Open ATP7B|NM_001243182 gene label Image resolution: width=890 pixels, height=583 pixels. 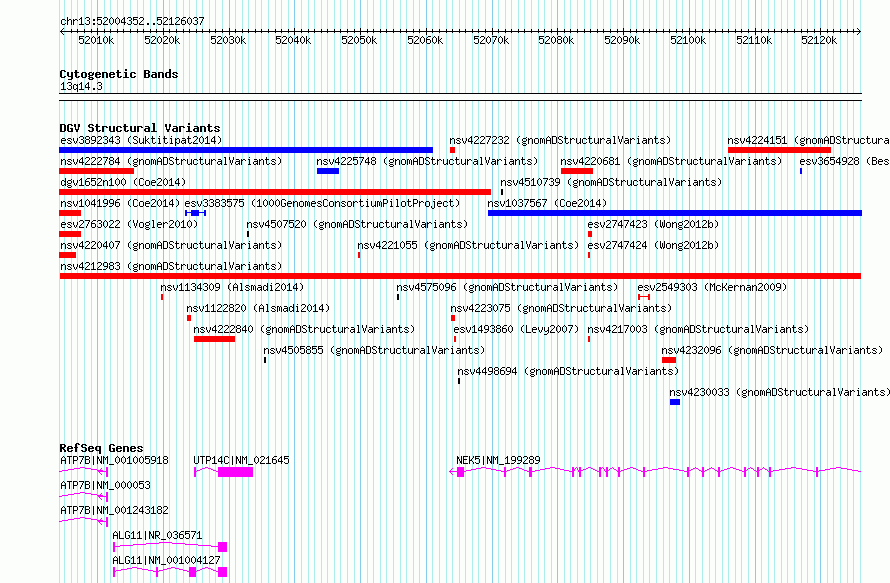(114, 510)
